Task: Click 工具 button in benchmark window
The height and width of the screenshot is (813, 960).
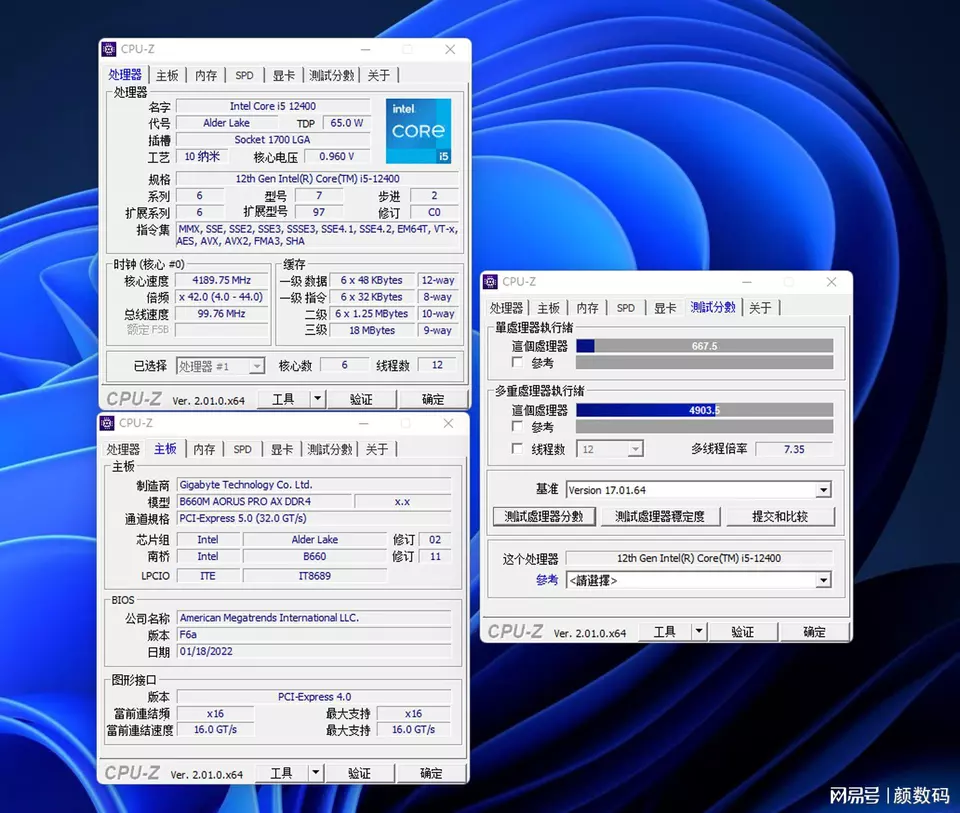Action: [x=664, y=631]
